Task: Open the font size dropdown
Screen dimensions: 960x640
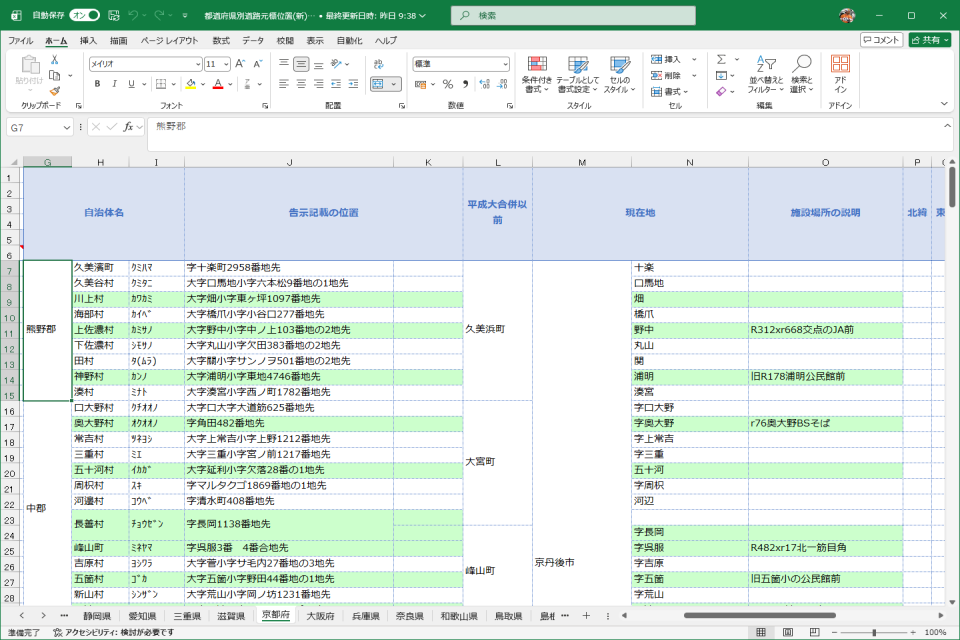Action: point(225,63)
